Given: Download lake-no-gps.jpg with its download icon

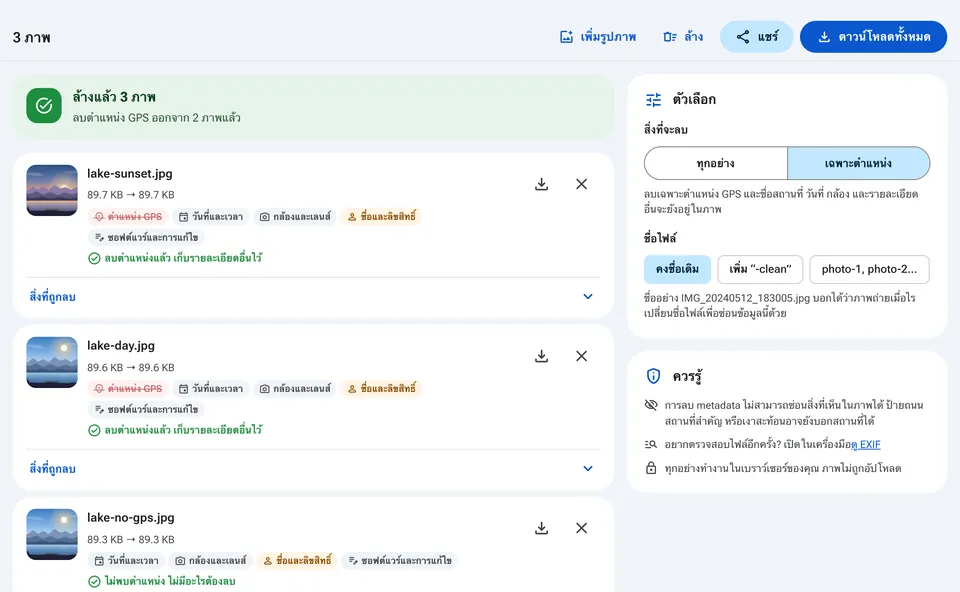Looking at the screenshot, I should (541, 528).
